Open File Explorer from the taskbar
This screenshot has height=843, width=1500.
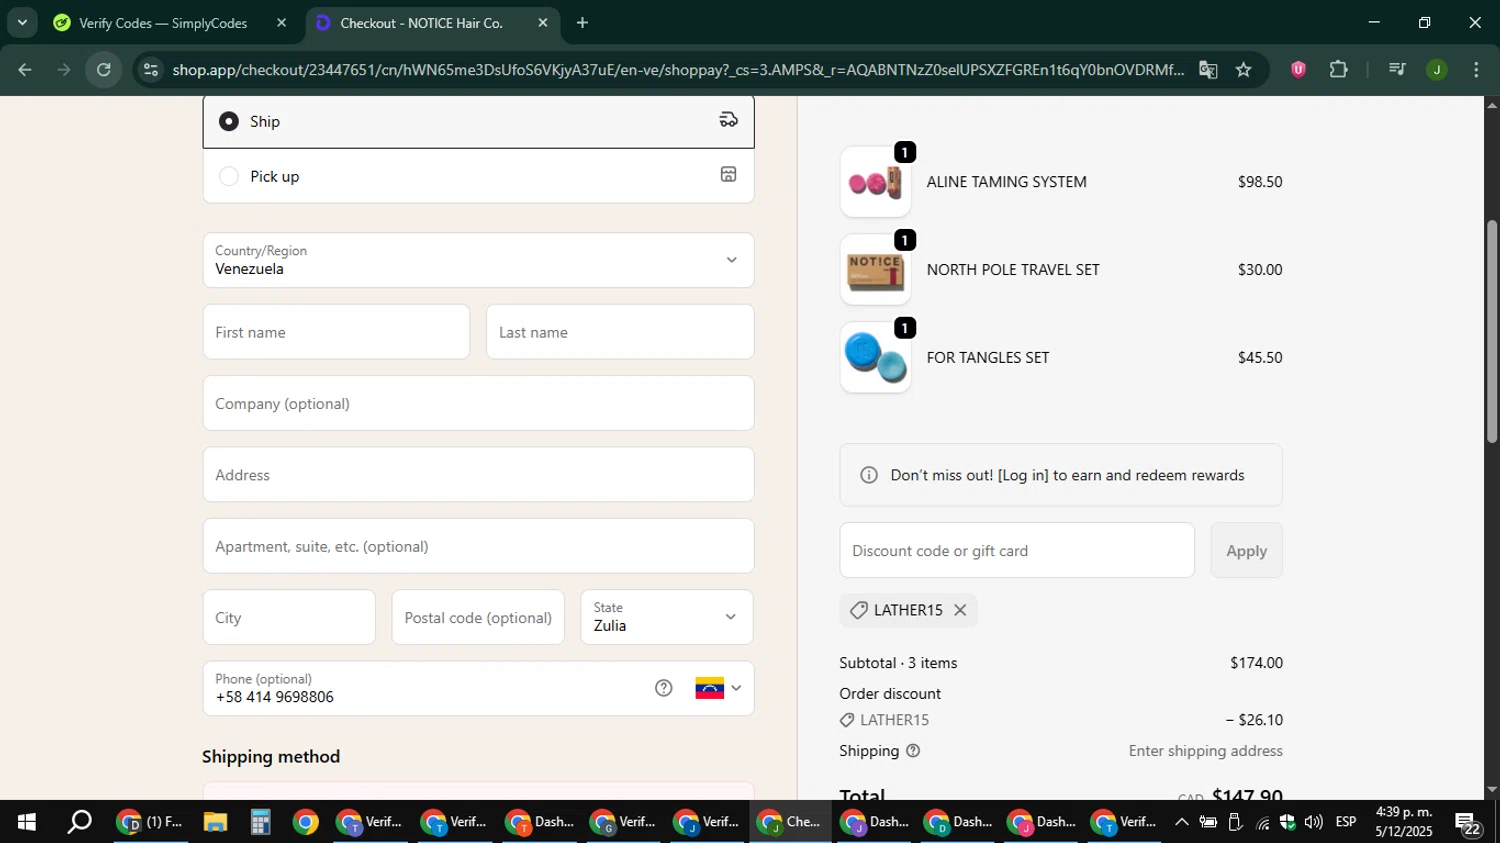(x=215, y=822)
